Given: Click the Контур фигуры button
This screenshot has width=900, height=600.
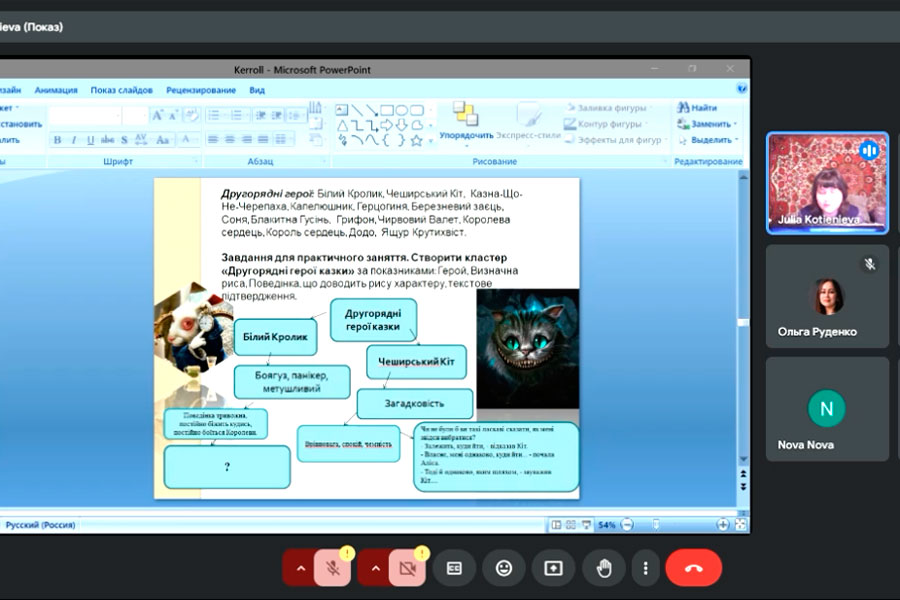Looking at the screenshot, I should coord(608,124).
